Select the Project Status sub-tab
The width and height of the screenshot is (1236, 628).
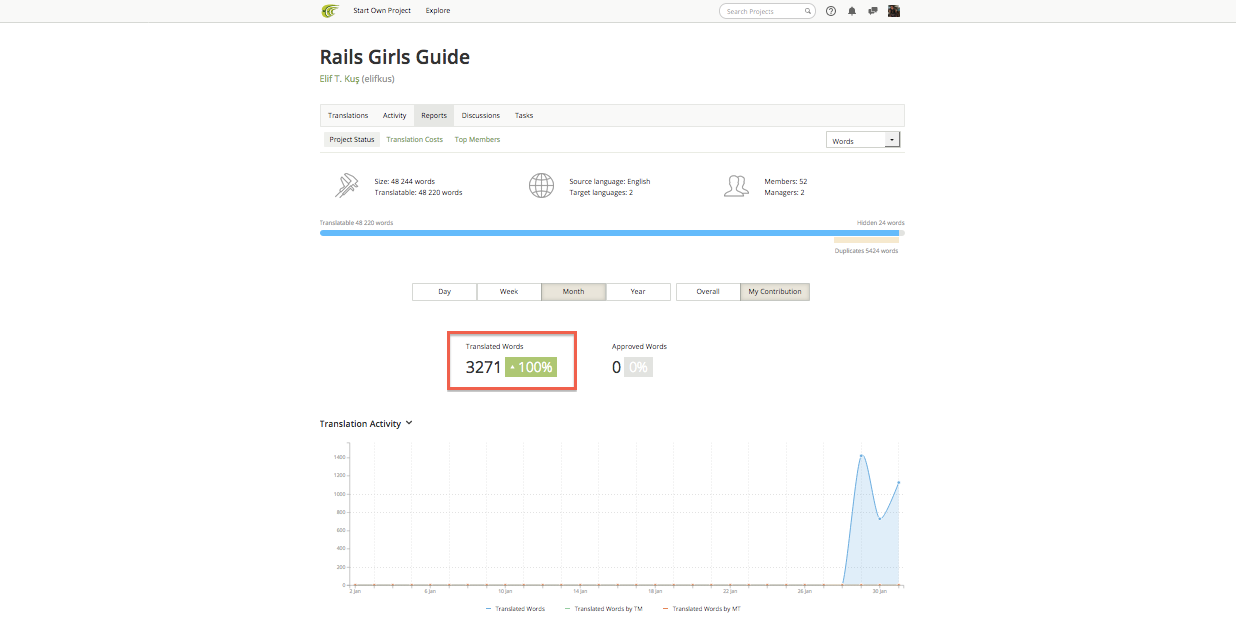[352, 140]
